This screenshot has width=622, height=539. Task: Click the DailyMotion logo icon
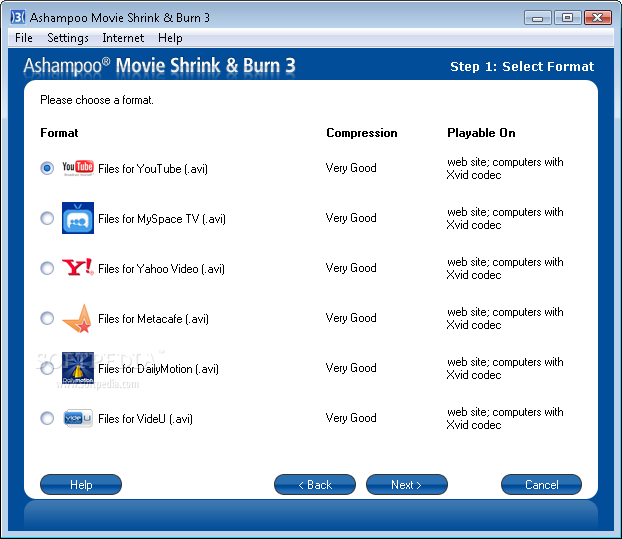(78, 368)
